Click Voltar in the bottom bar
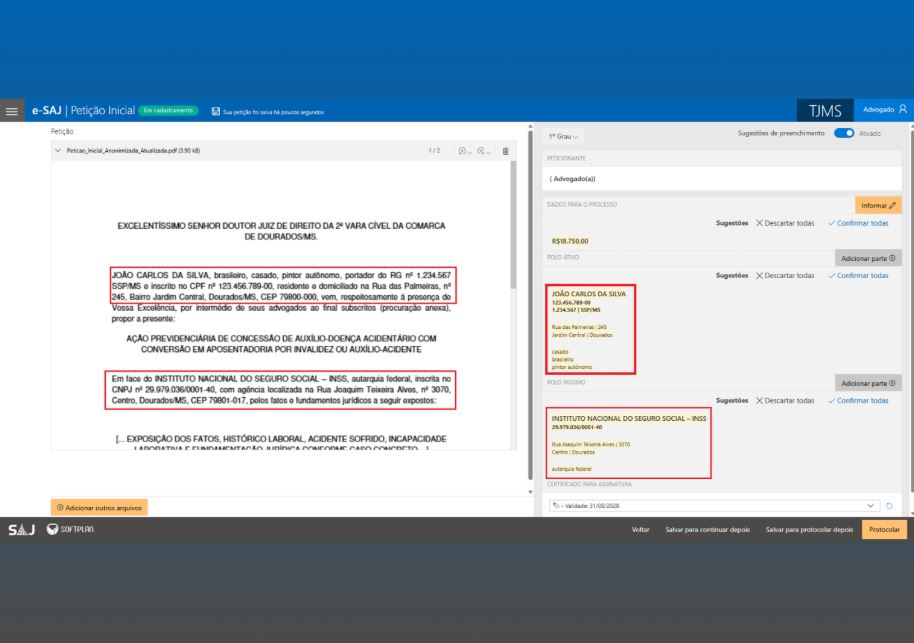914x643 pixels. [639, 529]
